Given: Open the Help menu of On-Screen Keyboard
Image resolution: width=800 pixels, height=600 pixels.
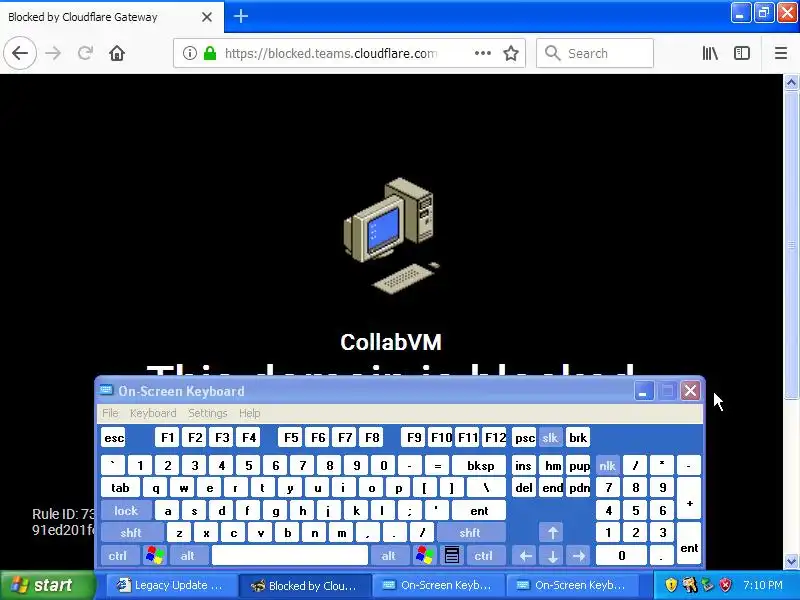Looking at the screenshot, I should 249,413.
